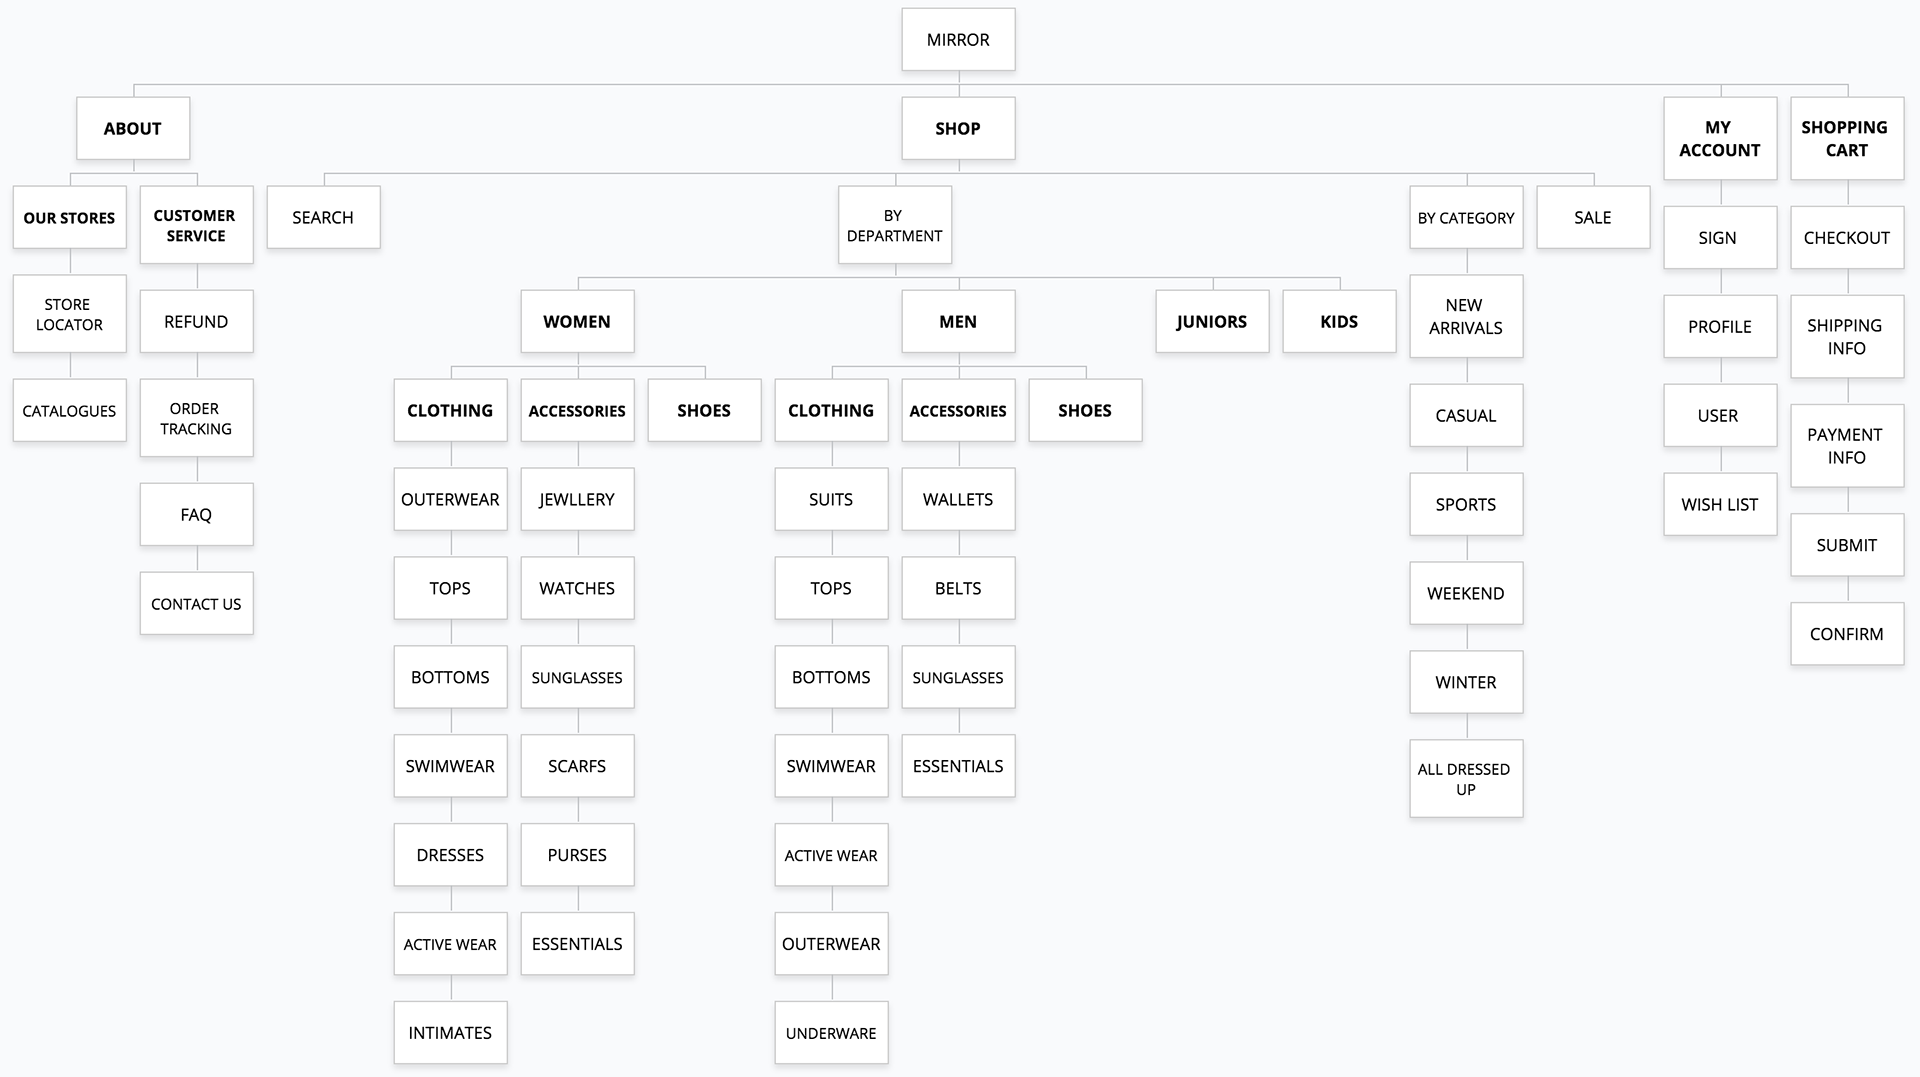Screen dimensions: 1920x1077
Task: Select the MIRROR root node
Action: pyautogui.click(x=958, y=40)
